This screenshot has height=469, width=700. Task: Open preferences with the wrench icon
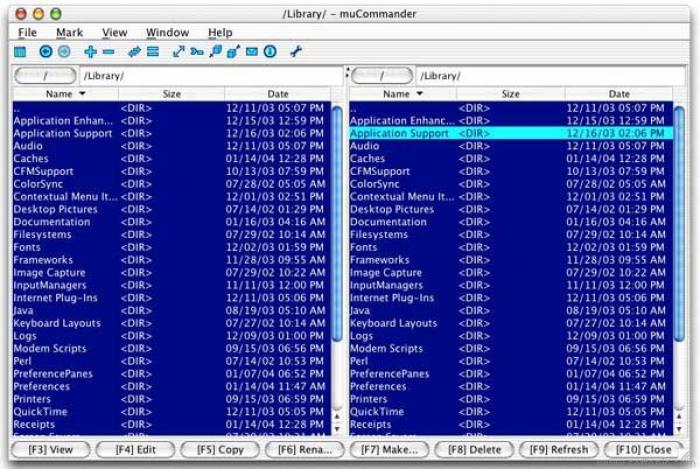296,52
